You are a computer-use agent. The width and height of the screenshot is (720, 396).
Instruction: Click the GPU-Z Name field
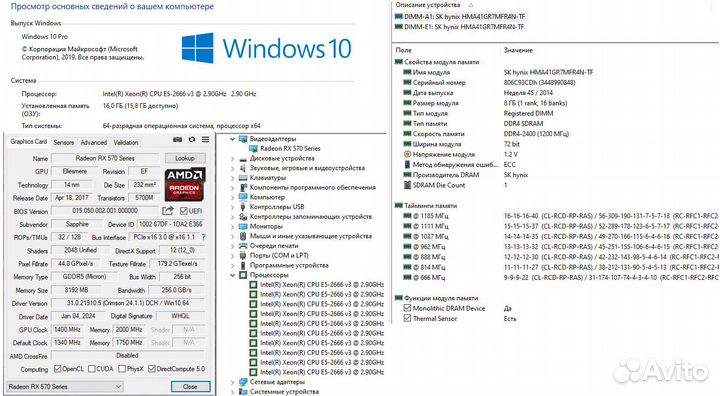click(x=105, y=158)
